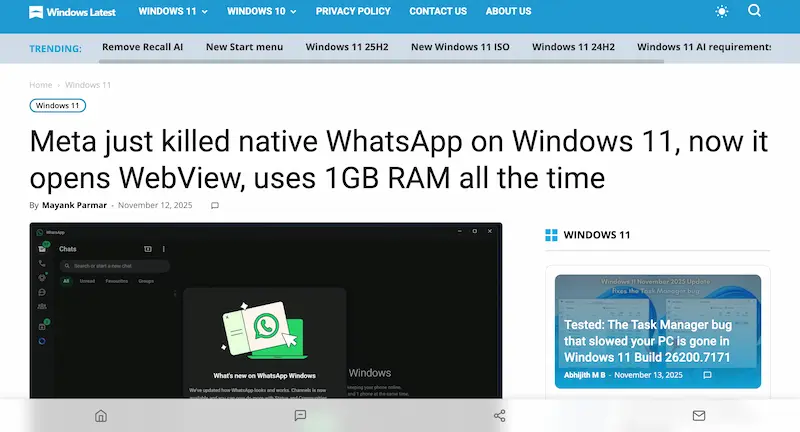
Task: Click the Windows Latest logo
Action: 72,12
